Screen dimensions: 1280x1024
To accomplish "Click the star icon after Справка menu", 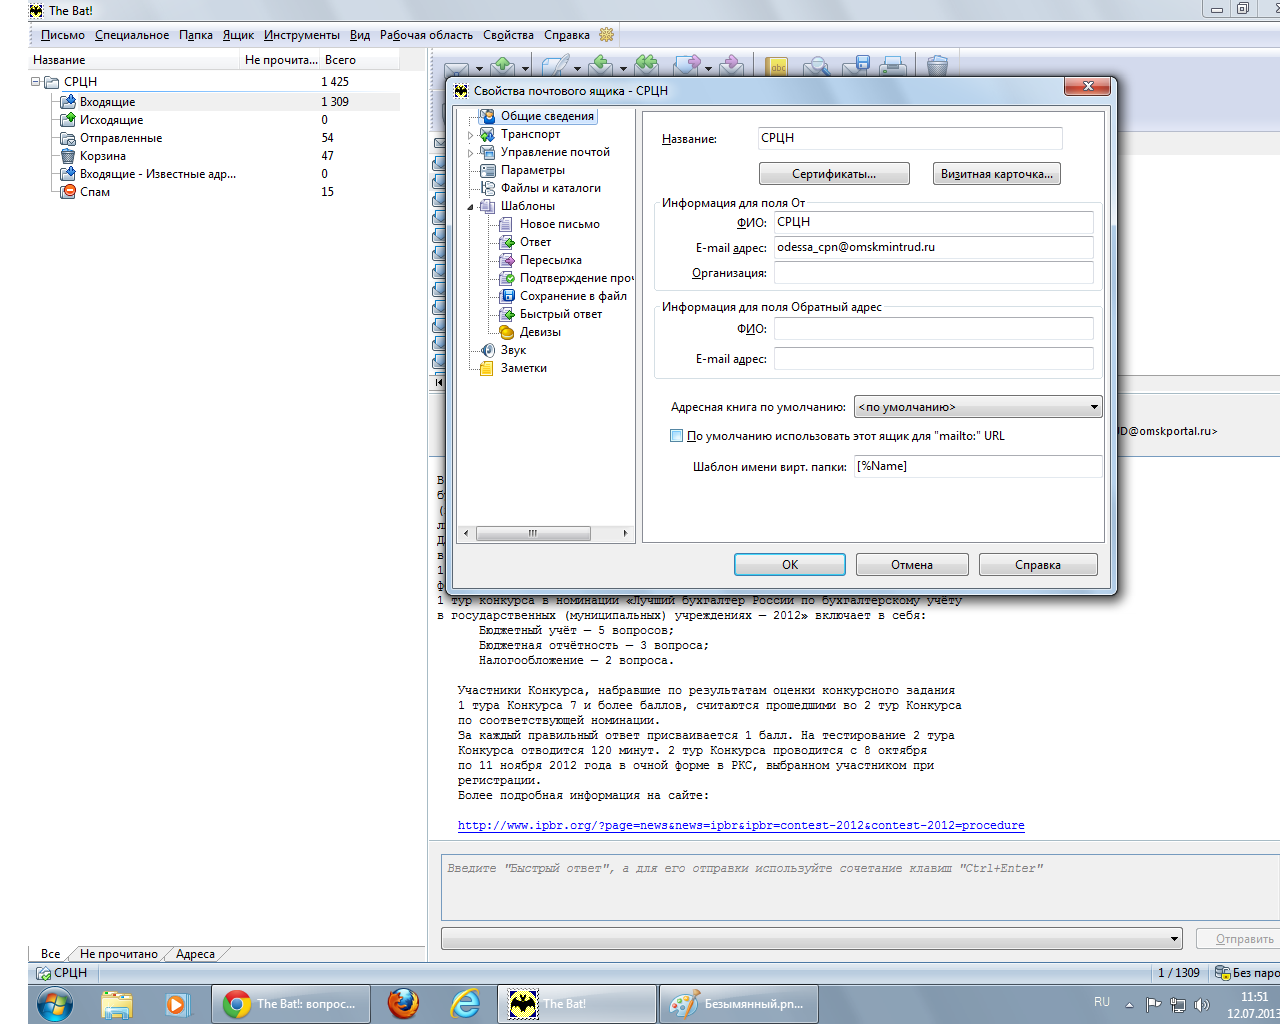I will [606, 35].
